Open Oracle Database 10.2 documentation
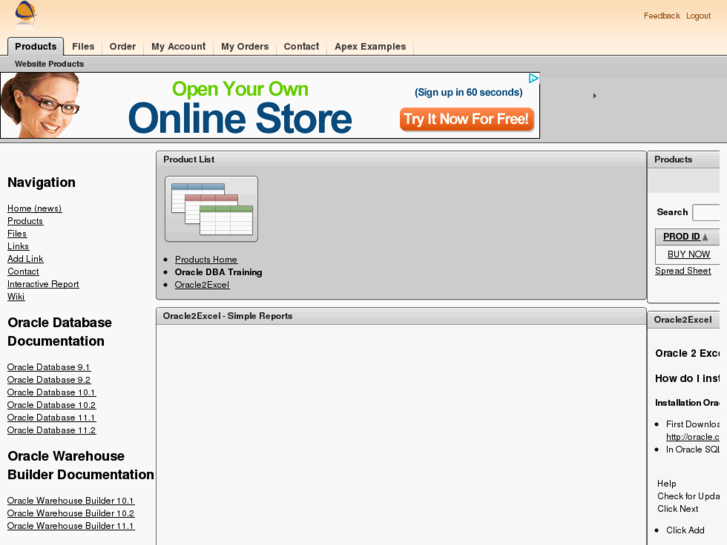 [51, 405]
